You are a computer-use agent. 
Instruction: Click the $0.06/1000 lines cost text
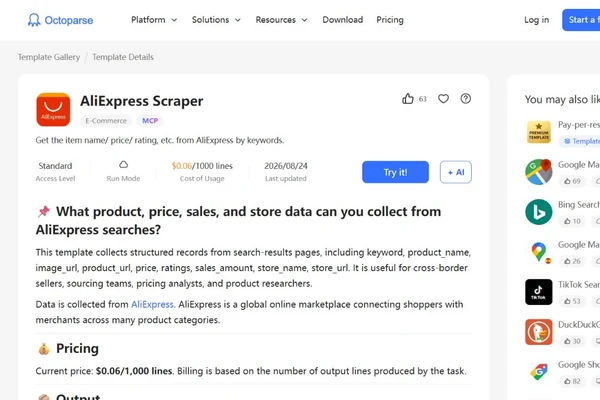point(202,166)
